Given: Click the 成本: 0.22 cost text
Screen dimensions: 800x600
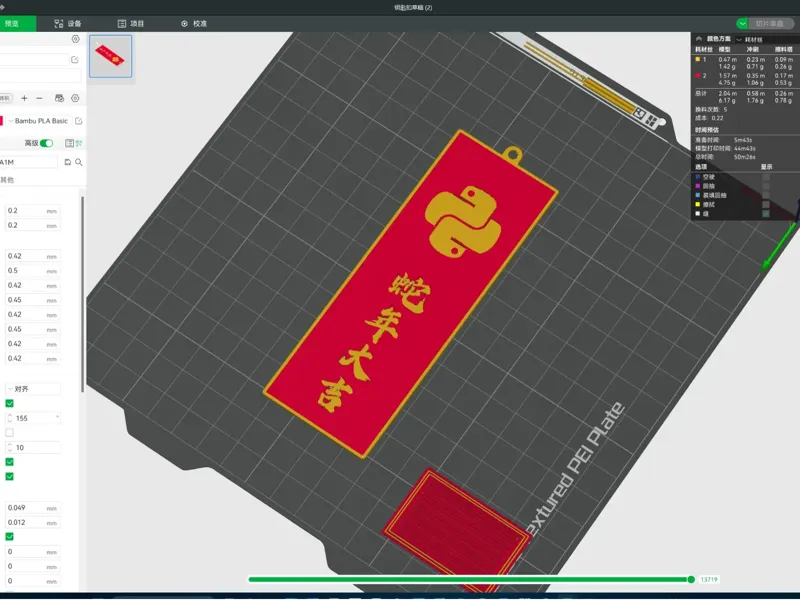Looking at the screenshot, I should point(709,118).
